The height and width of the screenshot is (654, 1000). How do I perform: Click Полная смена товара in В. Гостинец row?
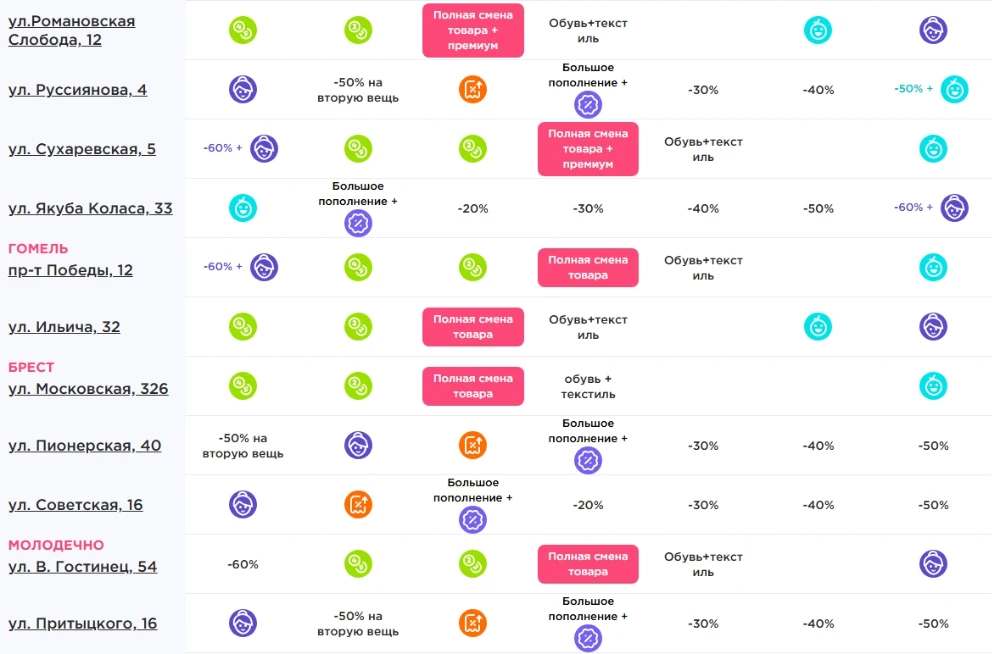[x=588, y=564]
